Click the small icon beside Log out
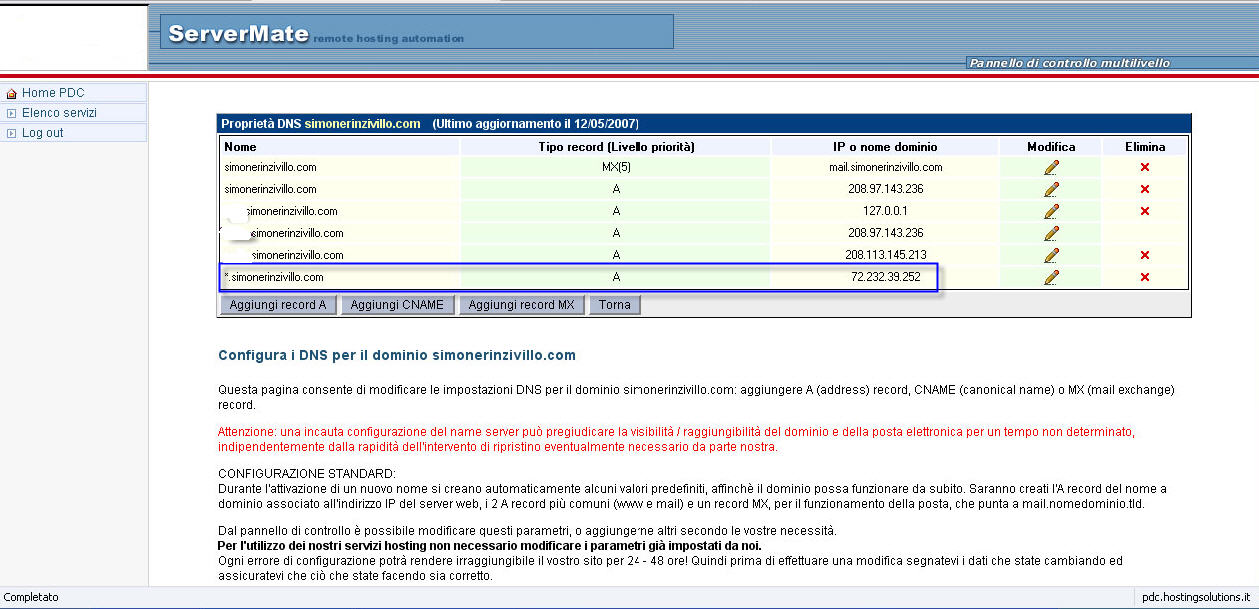Screen dimensions: 1259x609 12,133
